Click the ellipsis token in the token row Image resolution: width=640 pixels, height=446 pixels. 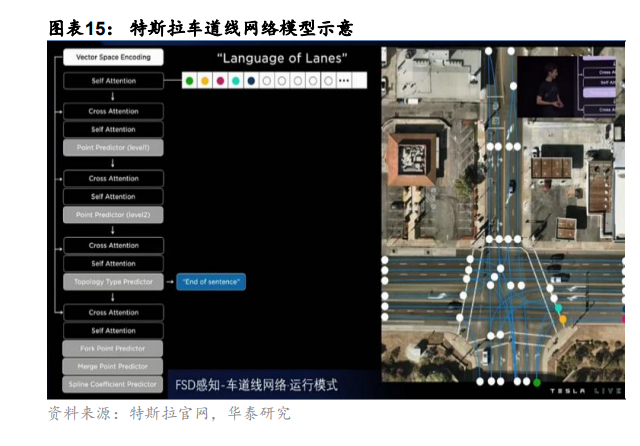tap(344, 80)
